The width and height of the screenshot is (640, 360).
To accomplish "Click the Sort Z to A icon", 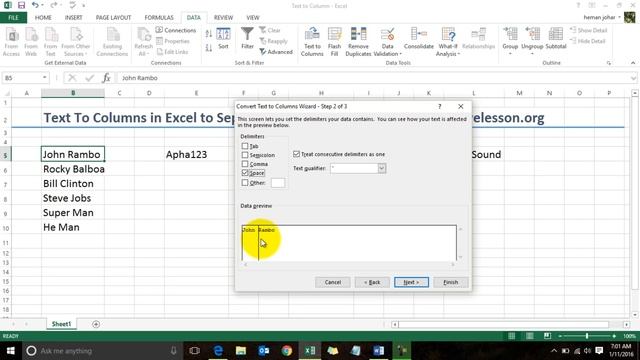I will pos(209,48).
